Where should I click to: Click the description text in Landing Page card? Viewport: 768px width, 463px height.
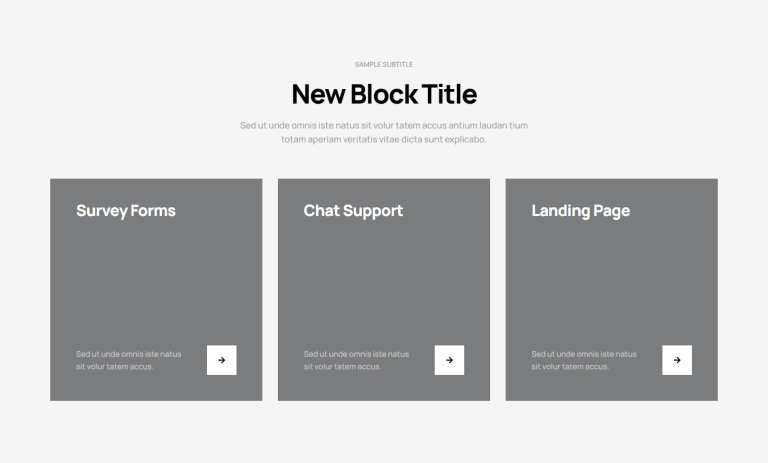584,360
